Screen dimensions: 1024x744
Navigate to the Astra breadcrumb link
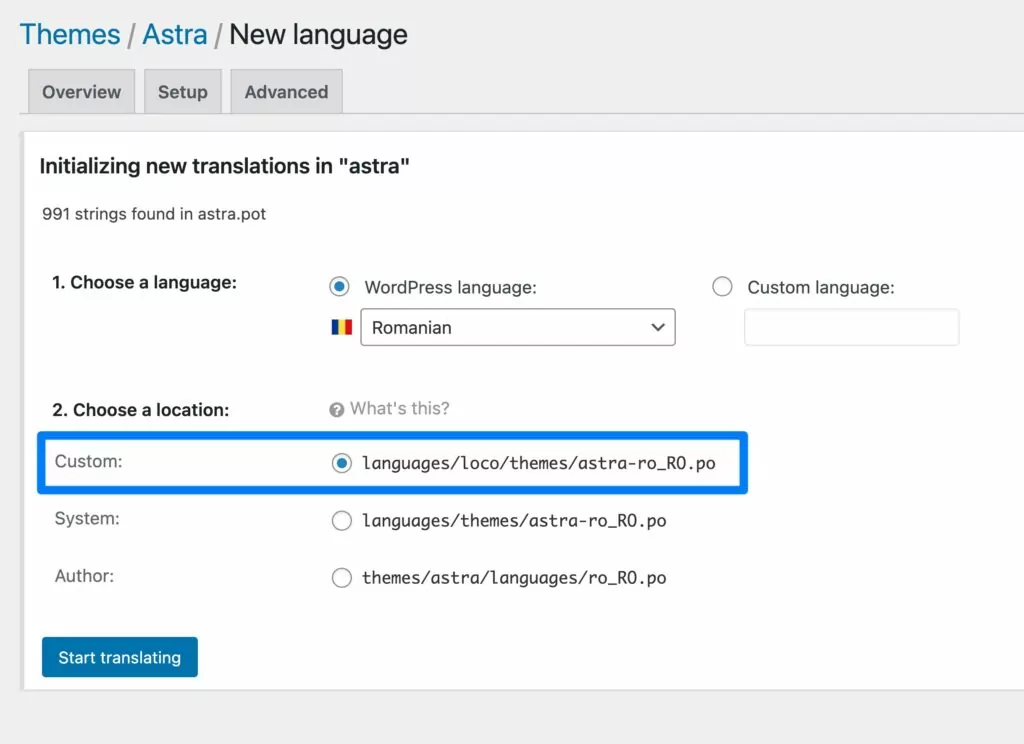point(175,35)
